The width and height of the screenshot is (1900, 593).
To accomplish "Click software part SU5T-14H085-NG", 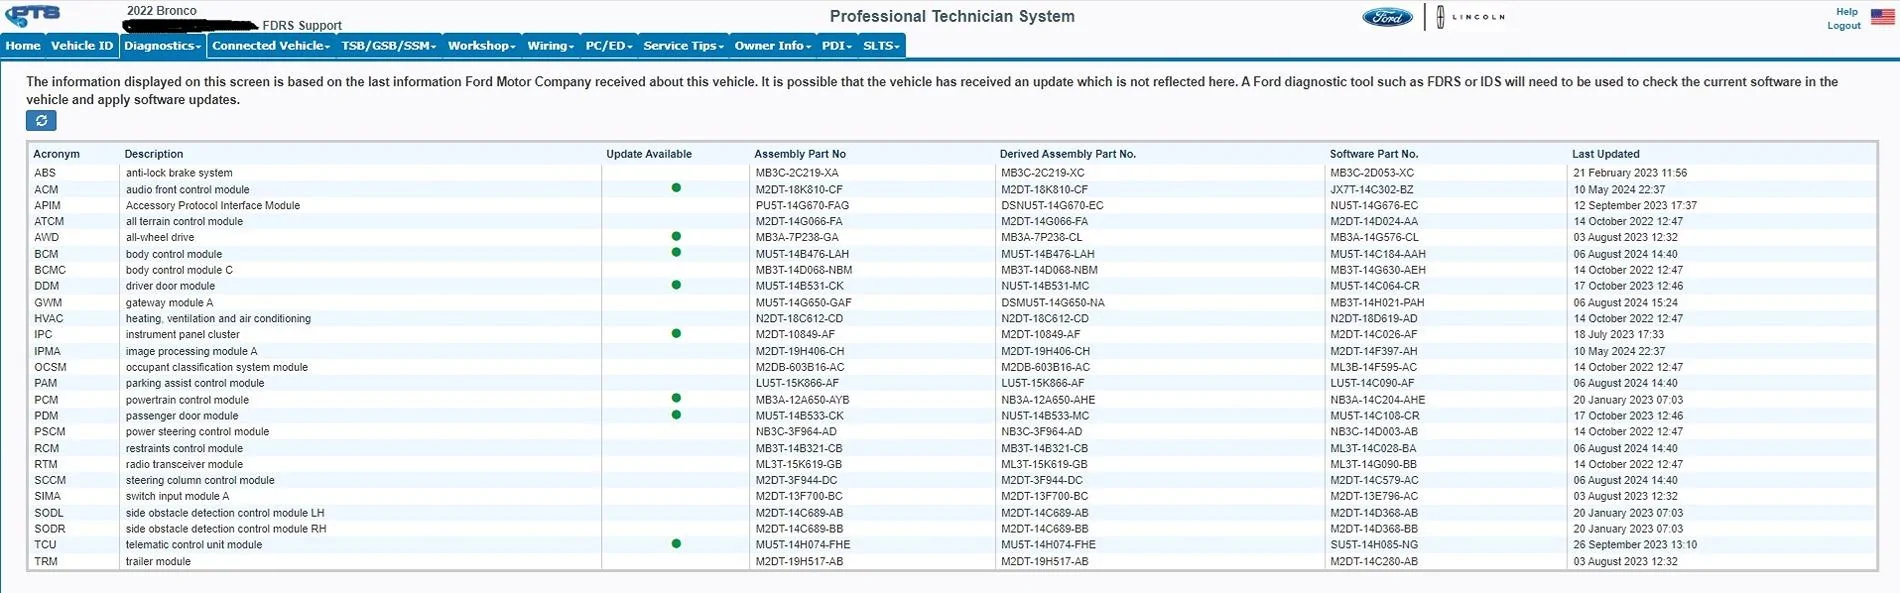I will [1374, 545].
